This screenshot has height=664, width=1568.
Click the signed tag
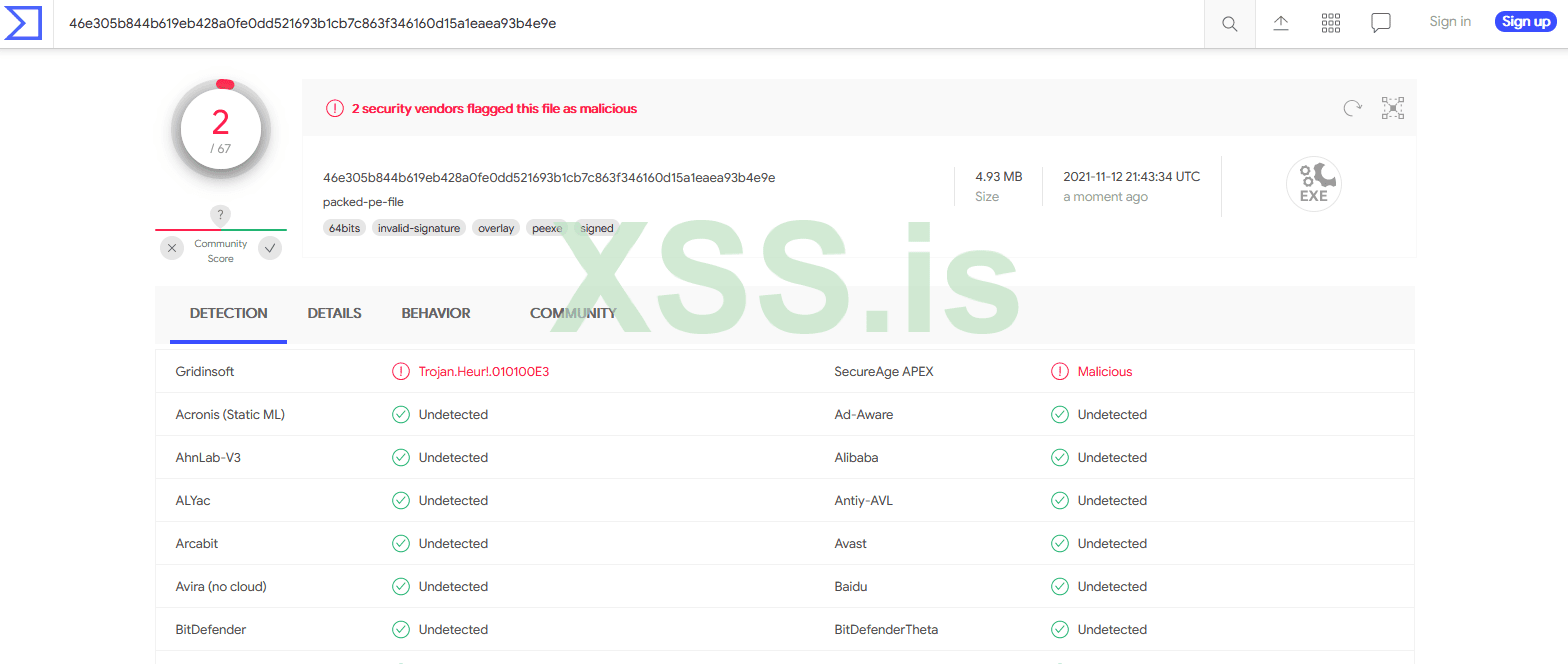597,228
